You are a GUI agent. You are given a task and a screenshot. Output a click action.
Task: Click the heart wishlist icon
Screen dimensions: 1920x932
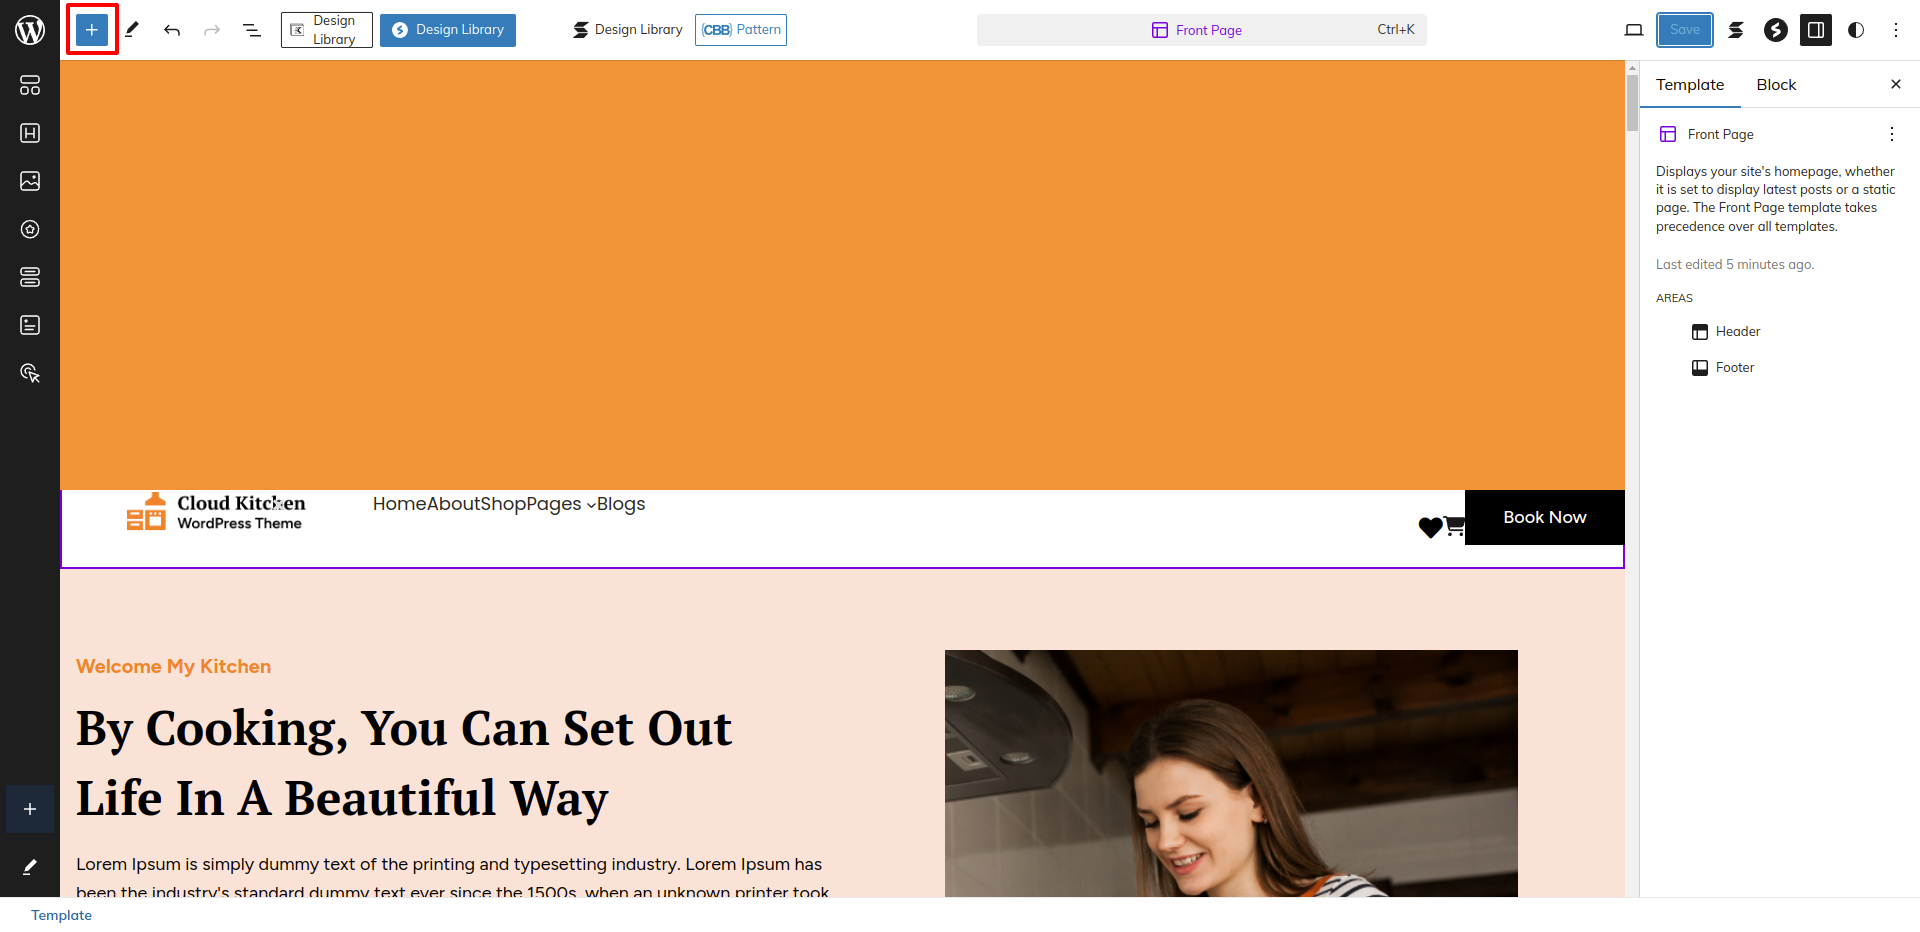pyautogui.click(x=1430, y=527)
